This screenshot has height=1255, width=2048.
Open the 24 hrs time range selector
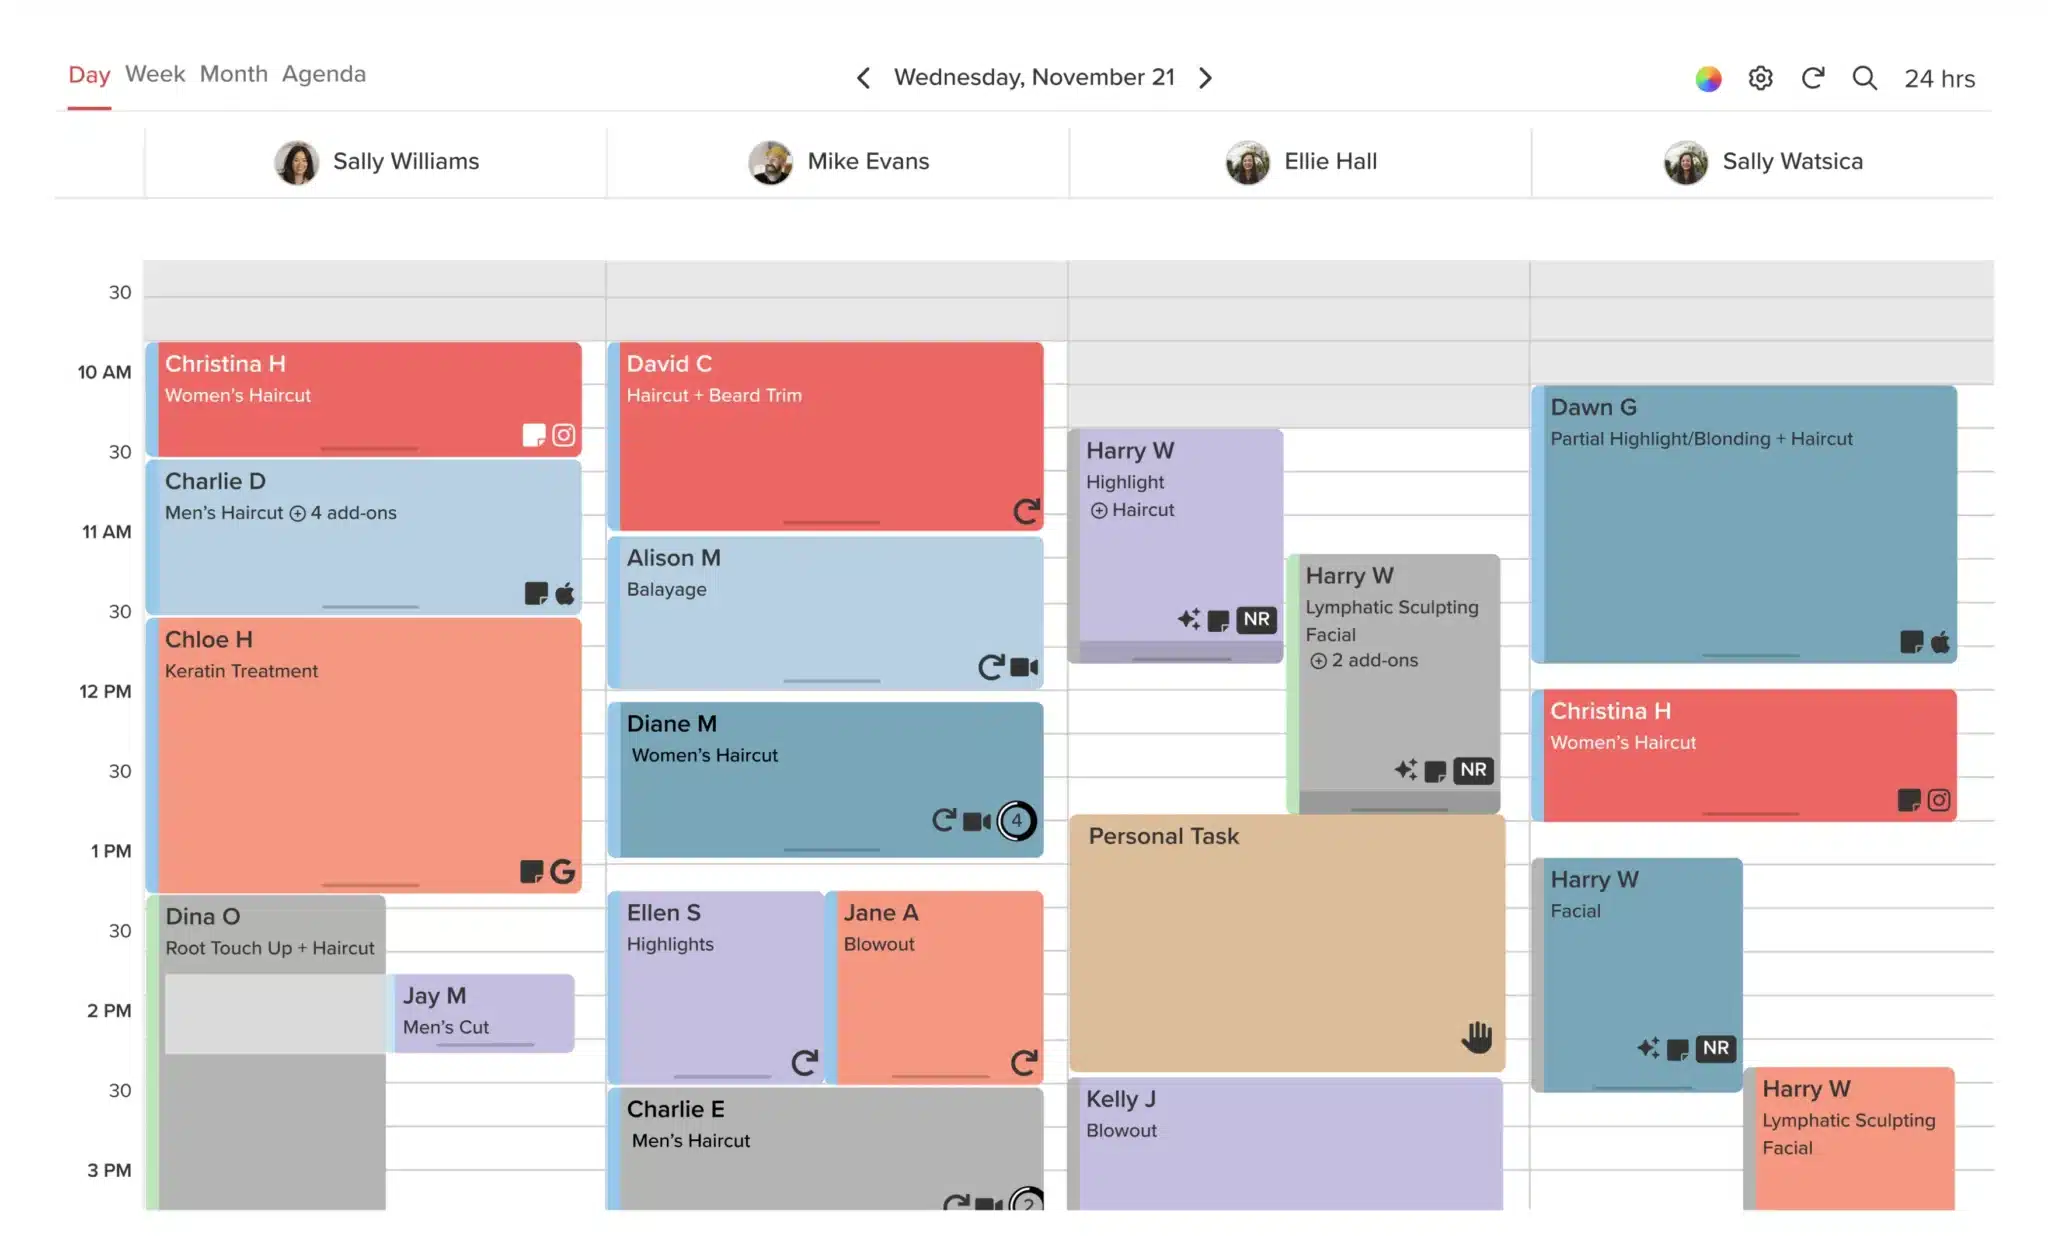coord(1939,79)
